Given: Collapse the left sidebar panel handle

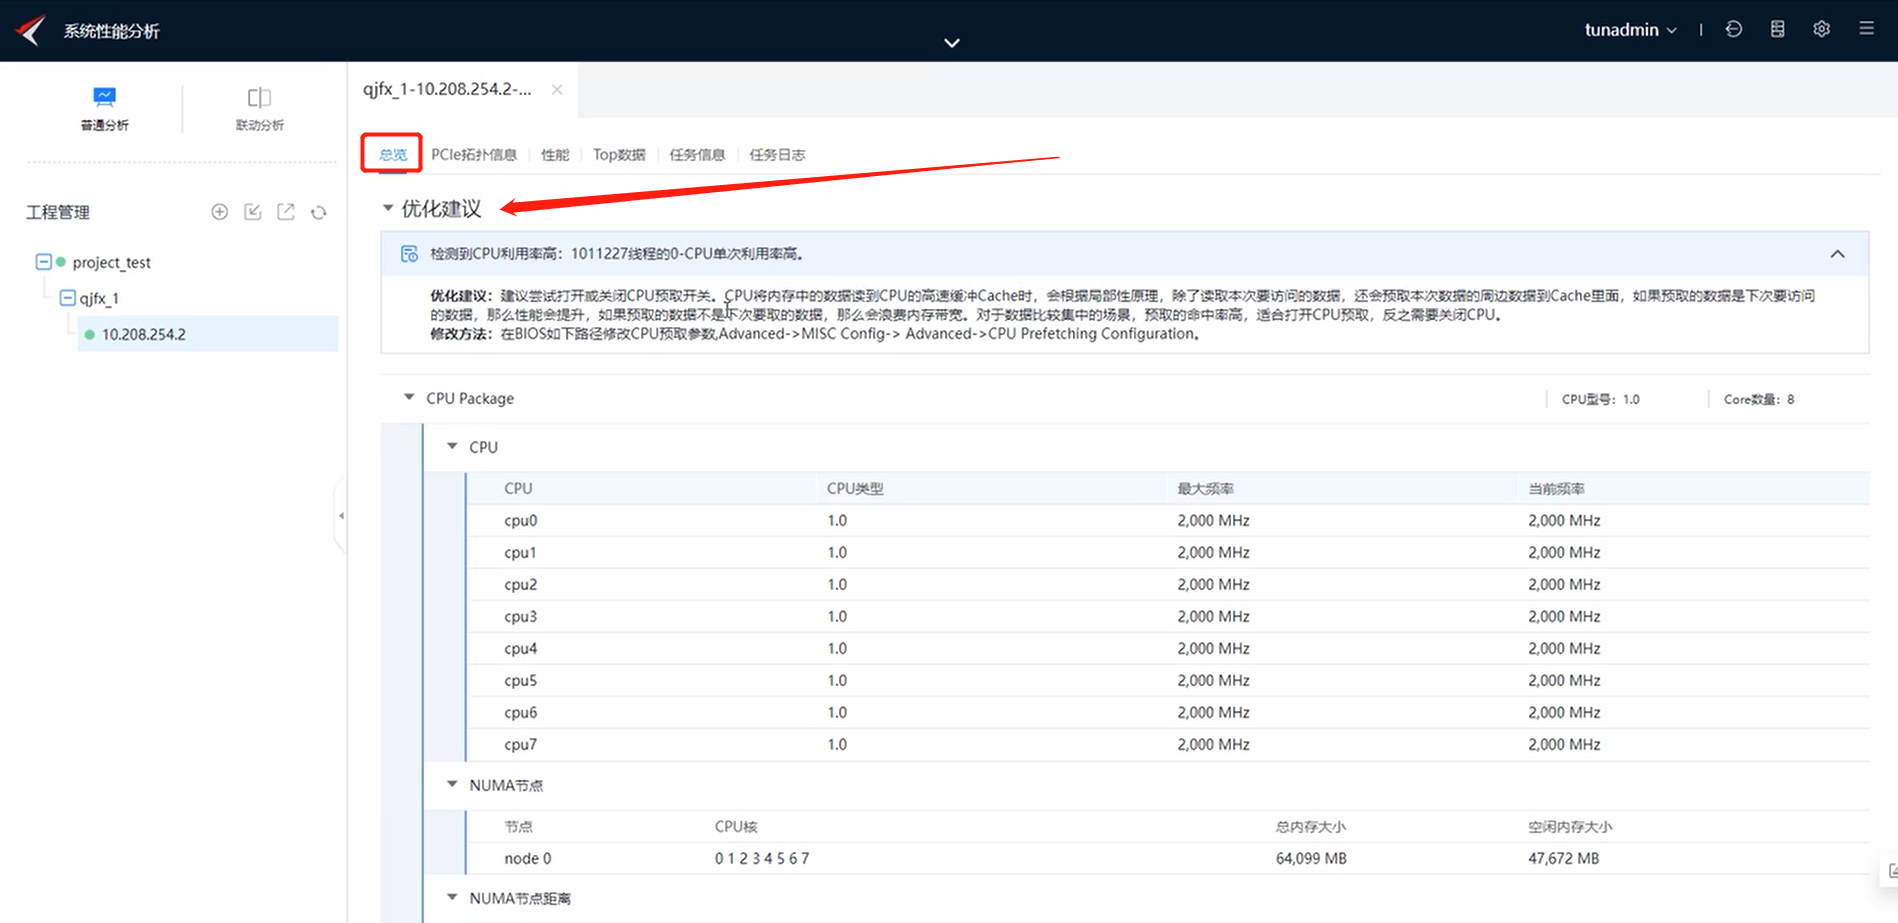Looking at the screenshot, I should click(x=341, y=516).
